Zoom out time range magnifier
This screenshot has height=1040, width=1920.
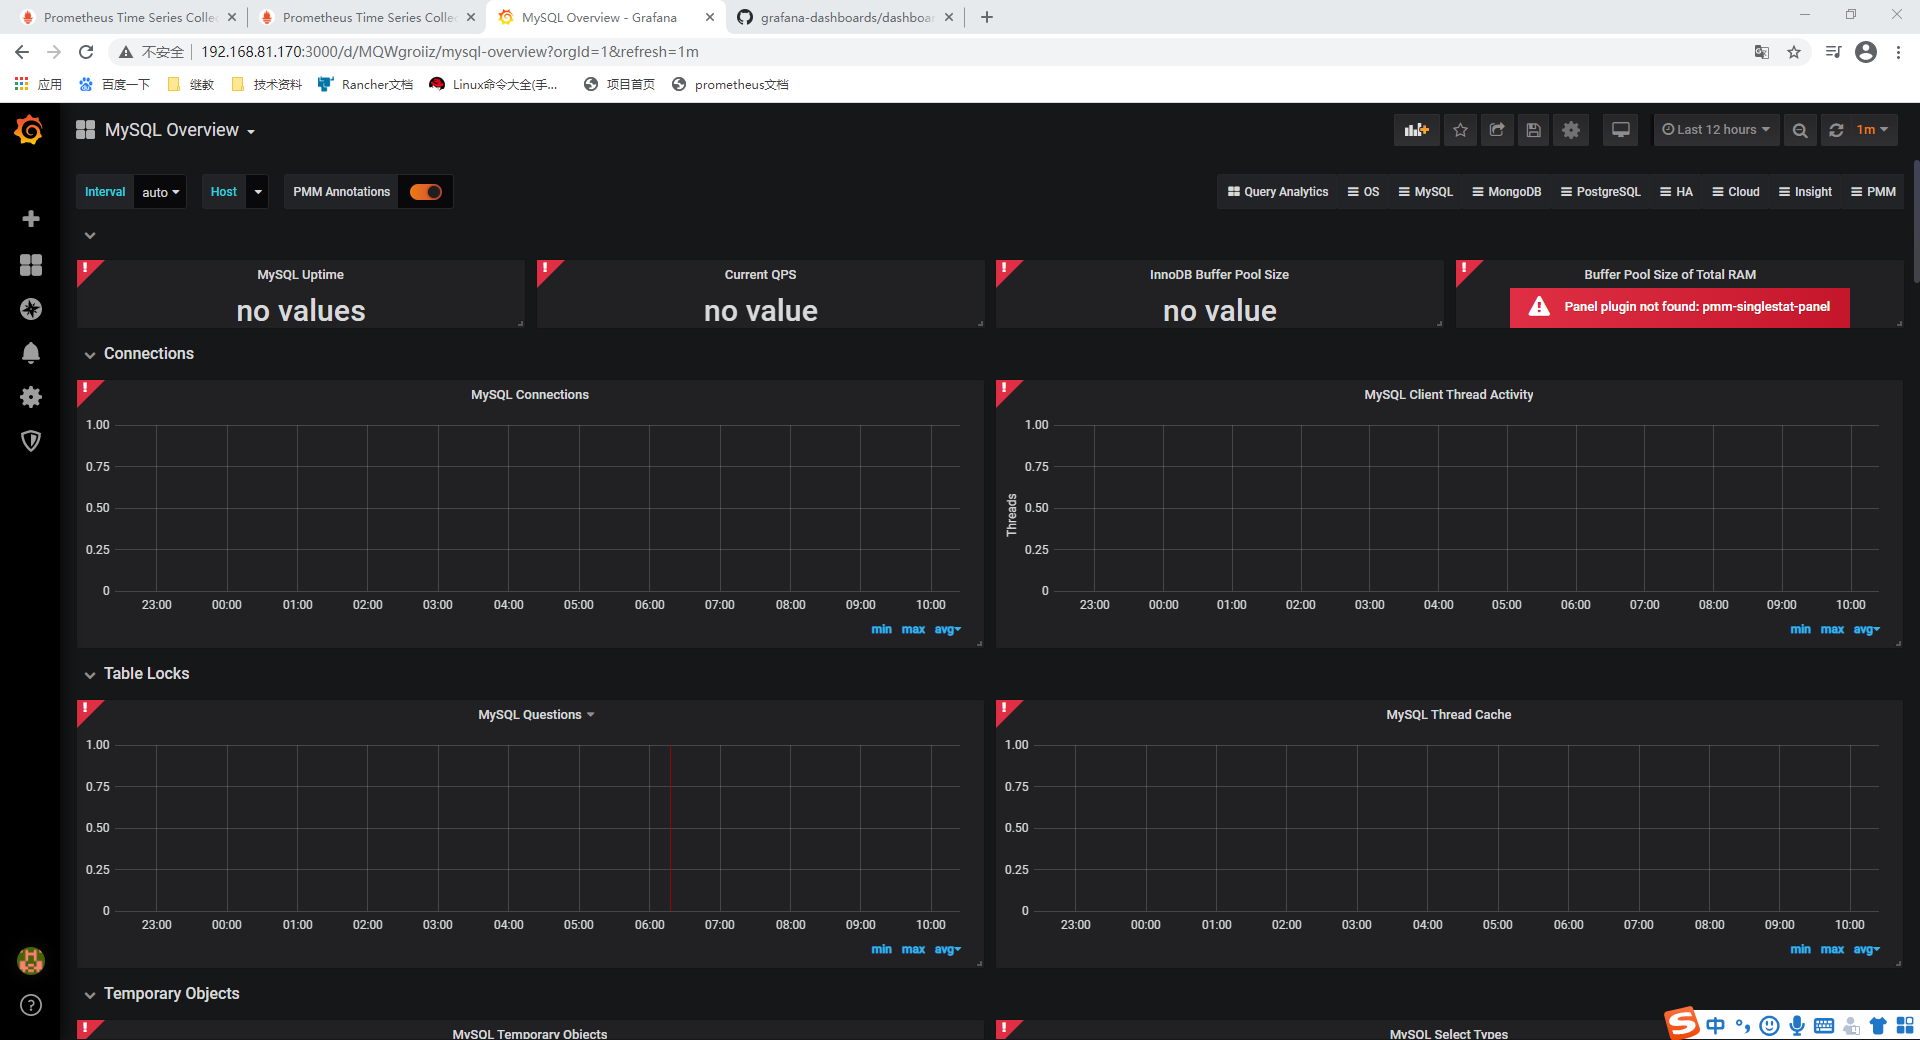point(1800,130)
